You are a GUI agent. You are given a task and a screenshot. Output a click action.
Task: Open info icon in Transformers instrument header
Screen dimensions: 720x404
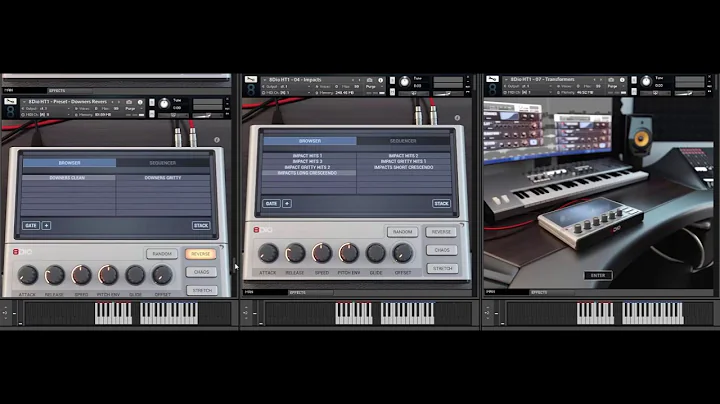tap(622, 79)
